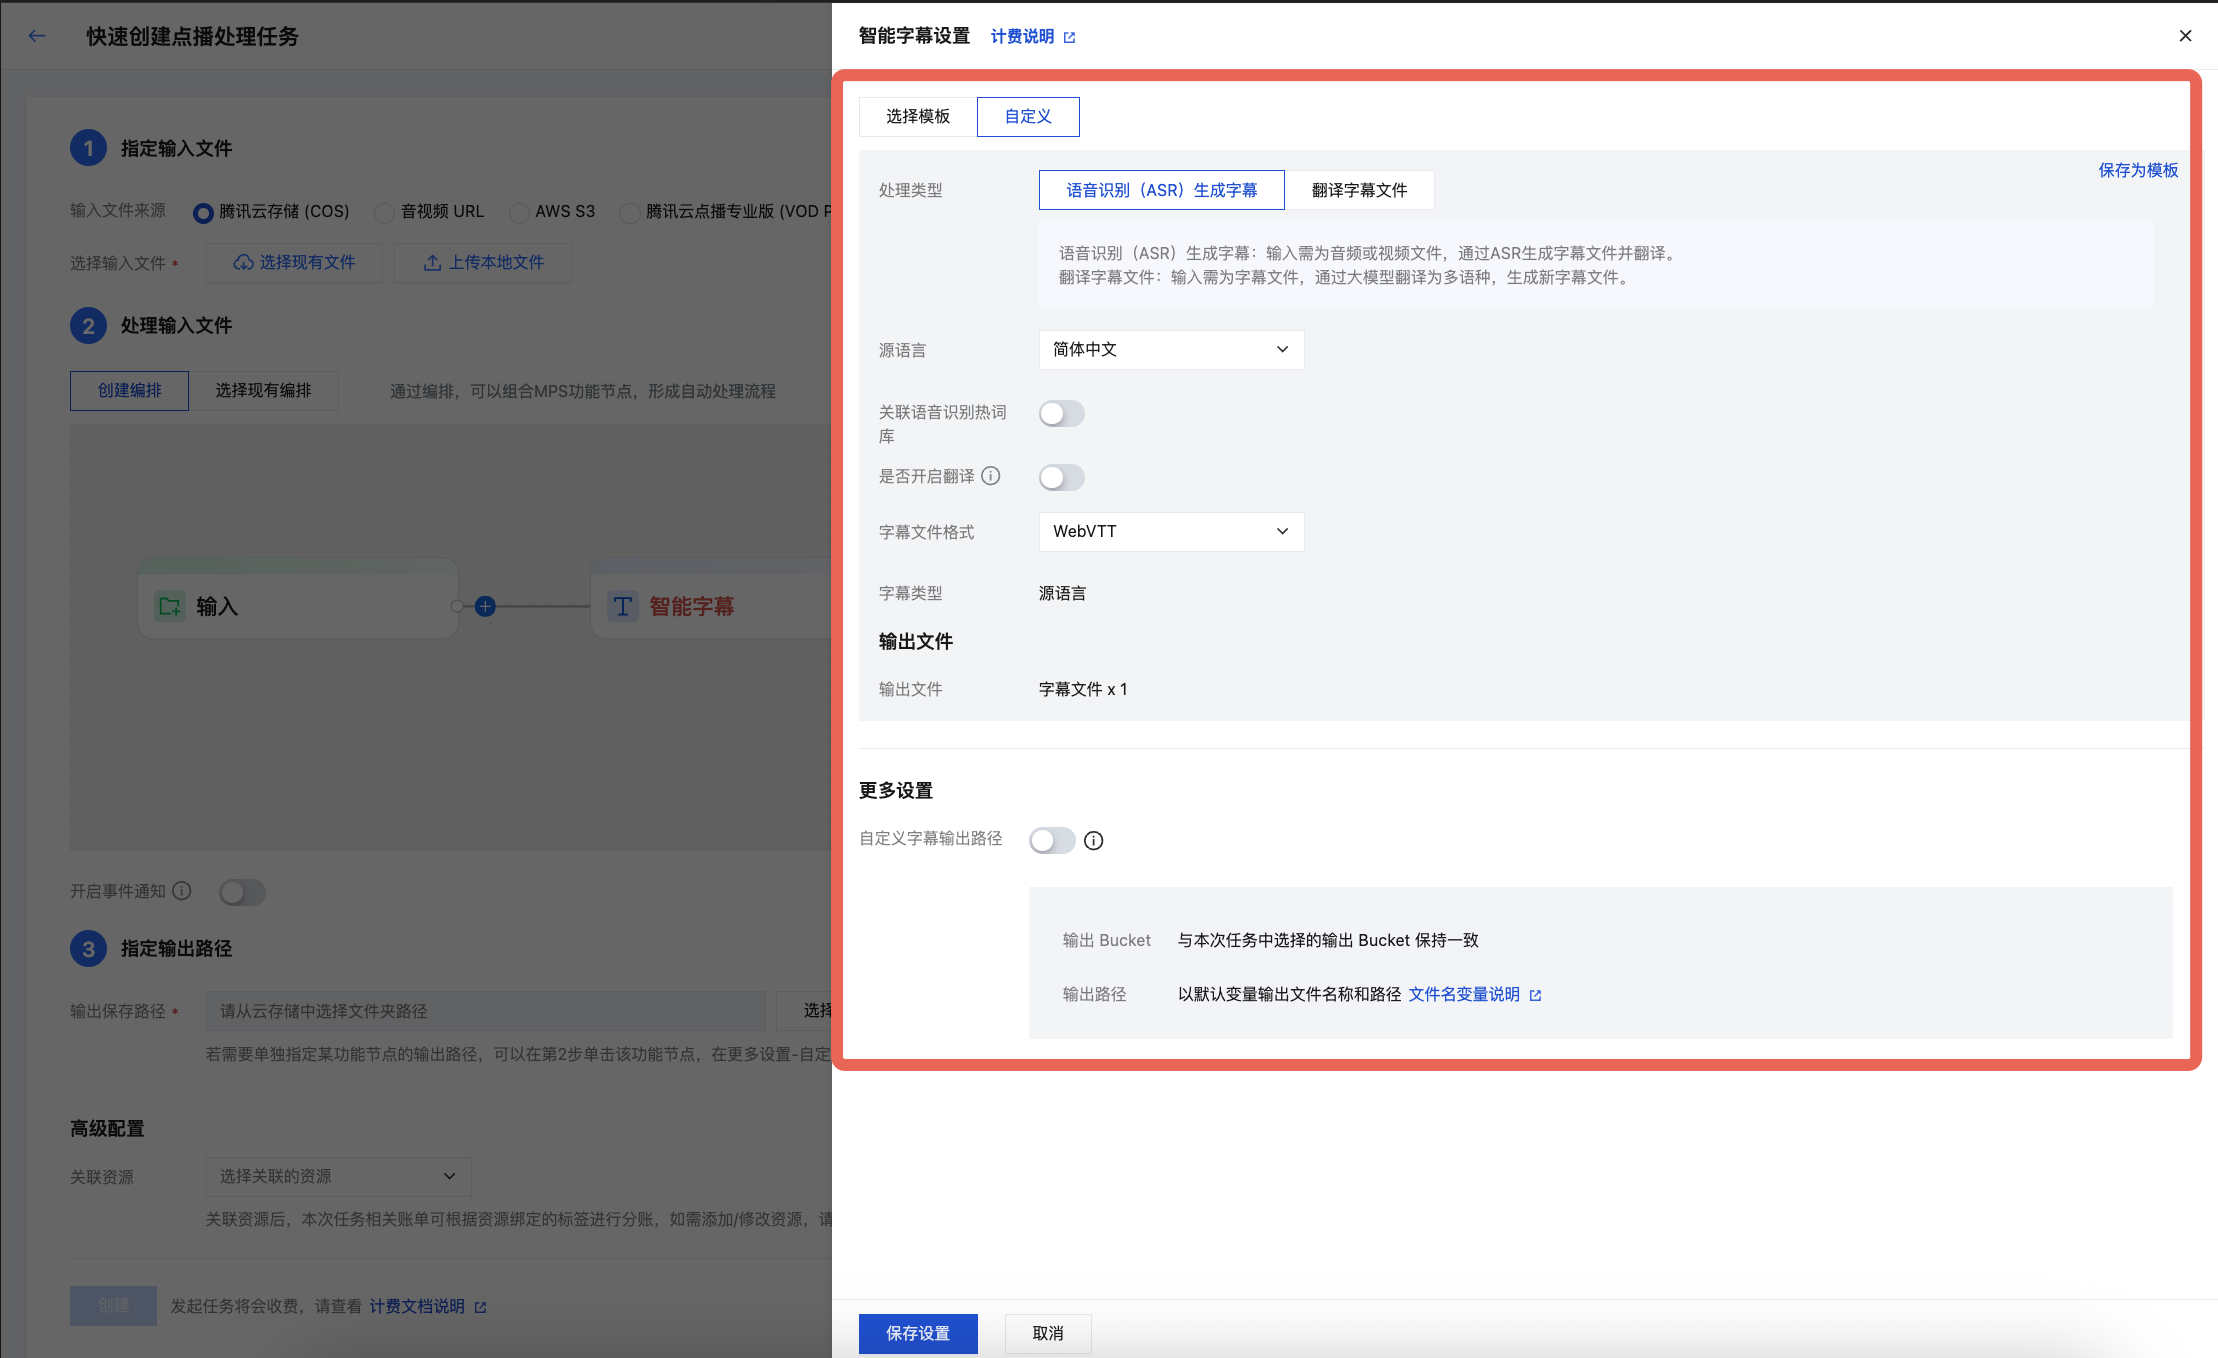
Task: Click the back arrow icon
Action: point(37,36)
